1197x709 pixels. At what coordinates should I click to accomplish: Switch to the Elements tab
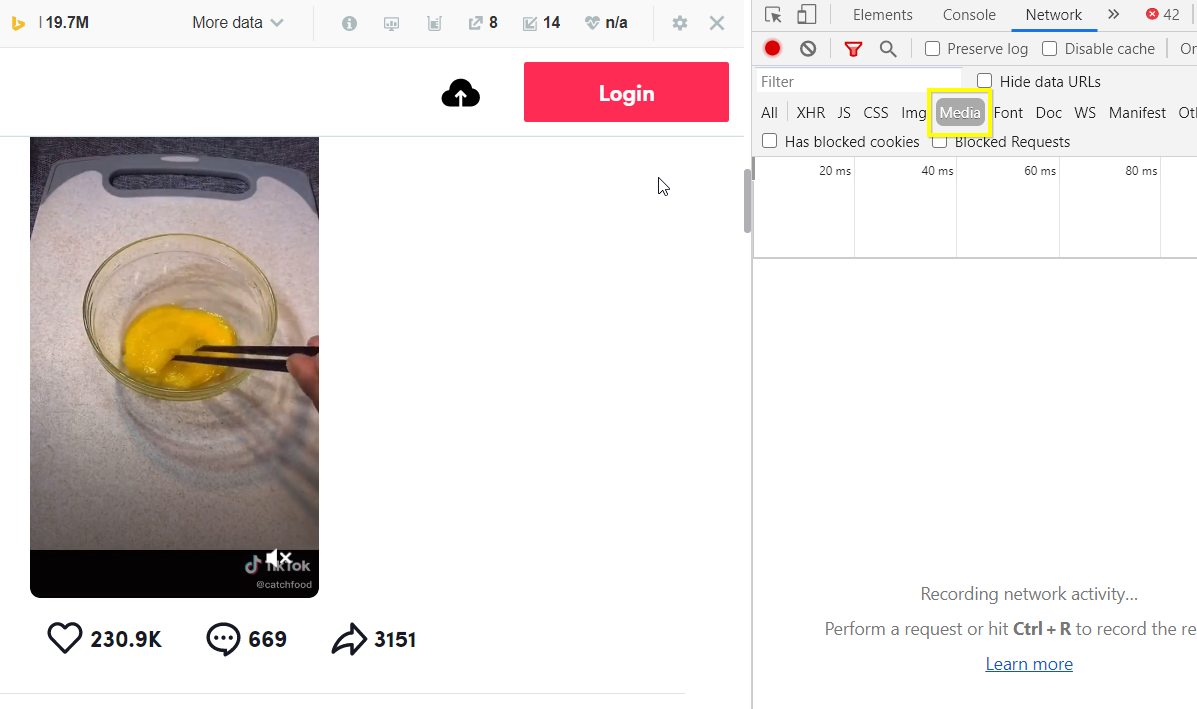(882, 15)
